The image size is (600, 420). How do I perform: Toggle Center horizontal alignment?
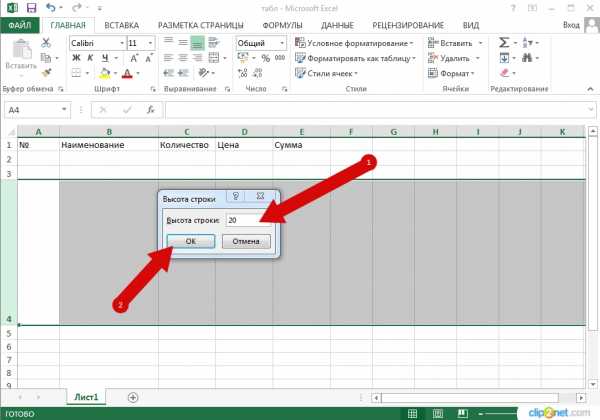click(183, 58)
